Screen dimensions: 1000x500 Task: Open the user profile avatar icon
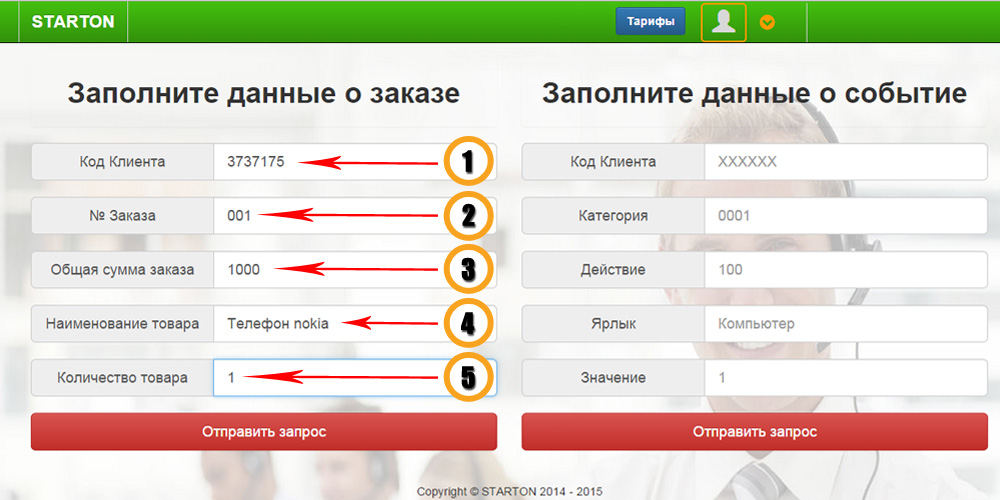(723, 22)
